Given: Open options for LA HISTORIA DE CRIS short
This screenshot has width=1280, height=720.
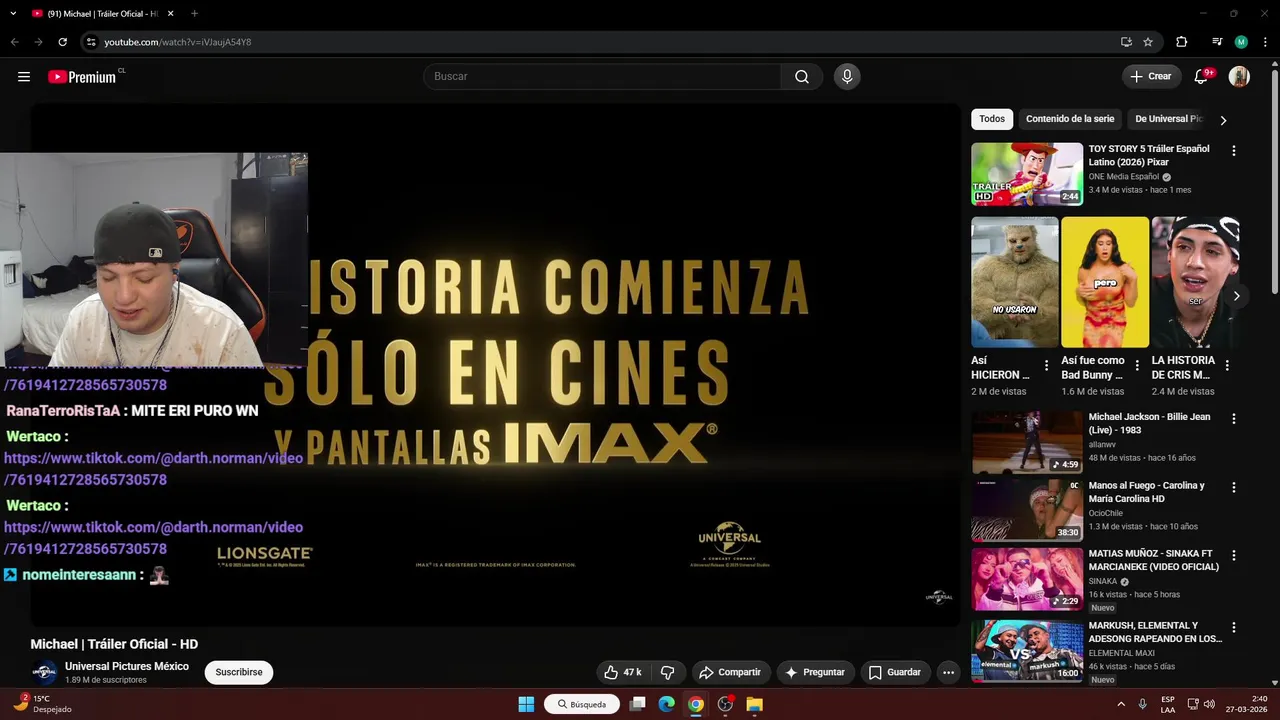Looking at the screenshot, I should (1227, 366).
